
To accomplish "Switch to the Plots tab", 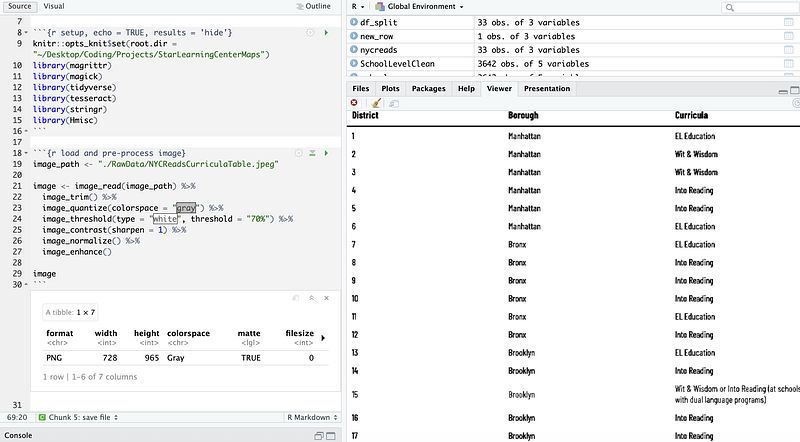I will coord(390,89).
